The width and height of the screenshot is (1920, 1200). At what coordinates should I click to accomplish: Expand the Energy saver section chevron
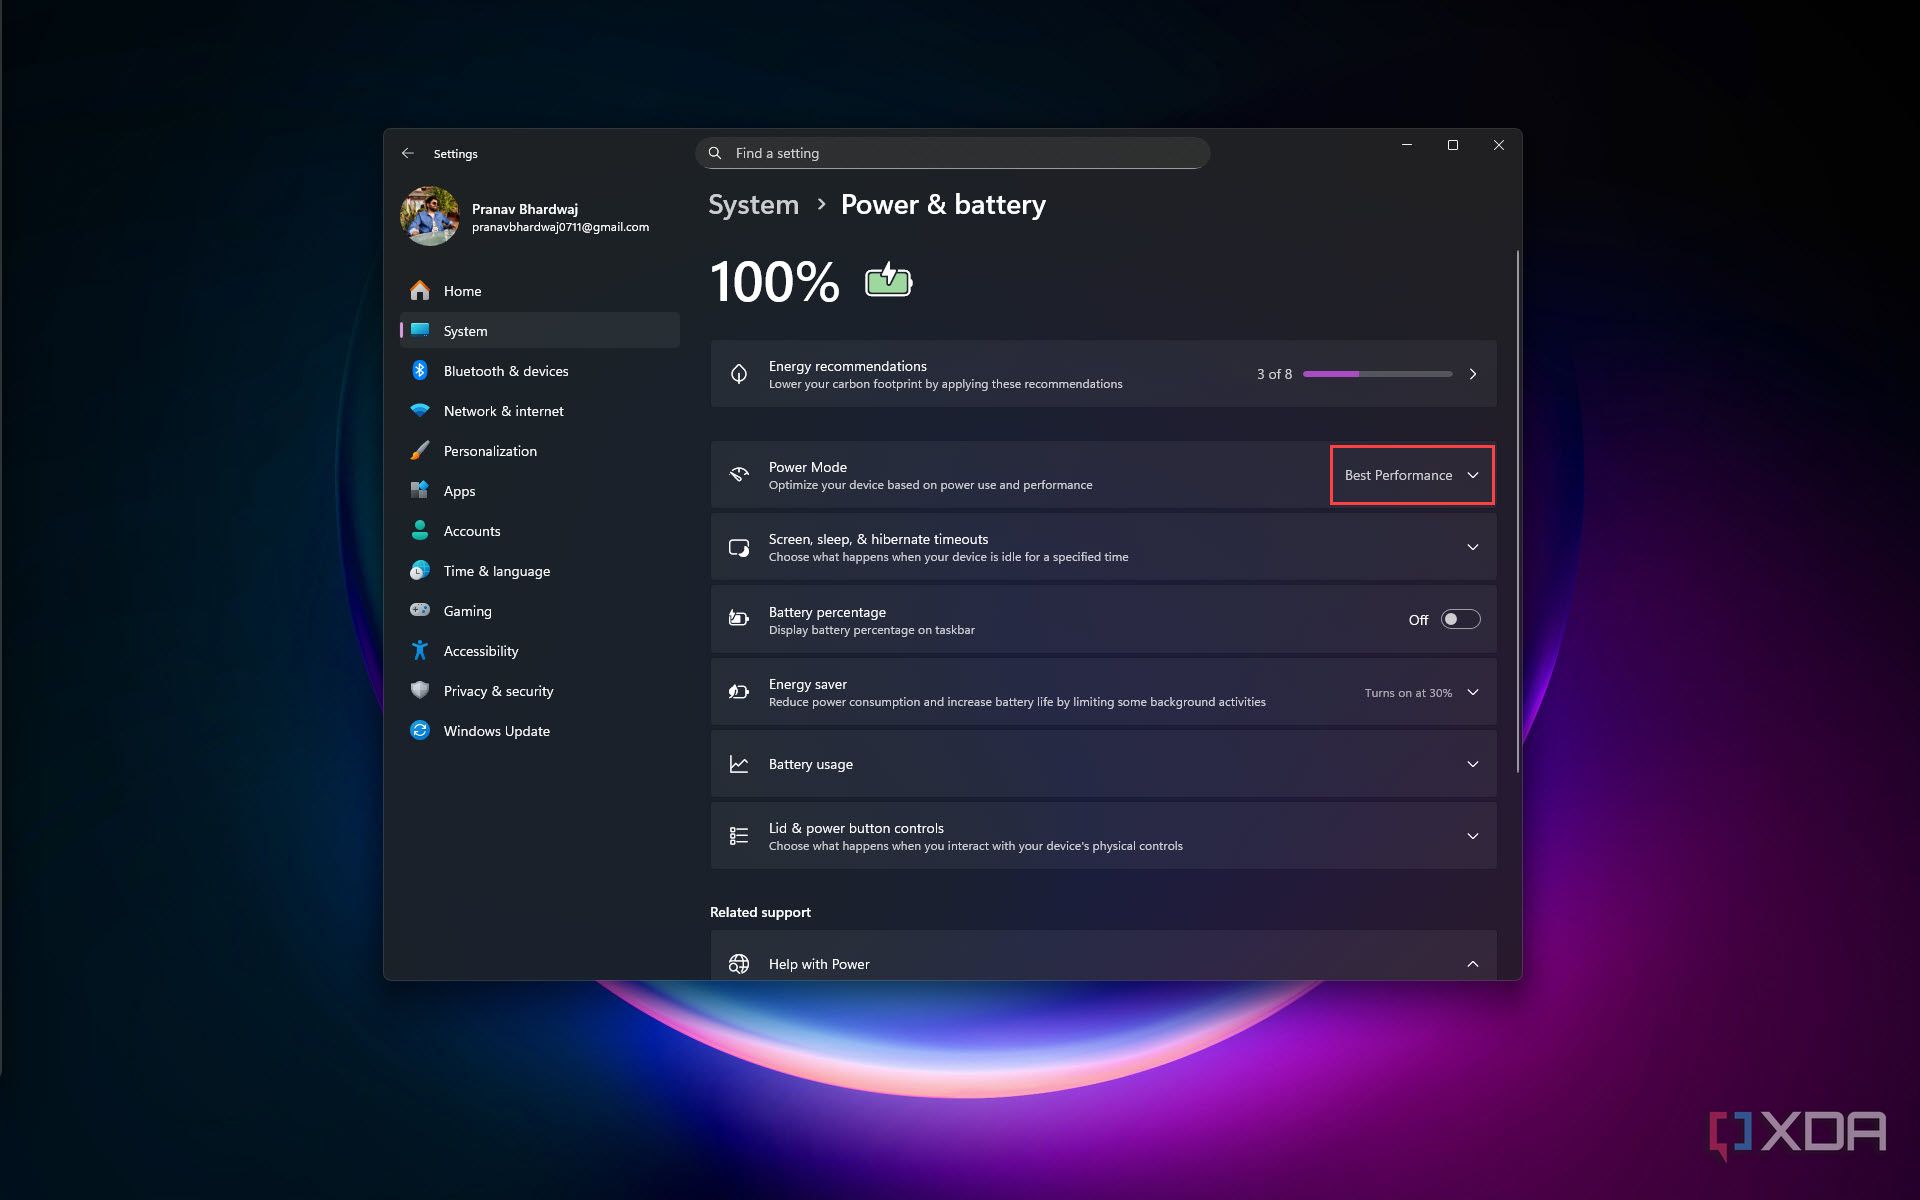1473,692
